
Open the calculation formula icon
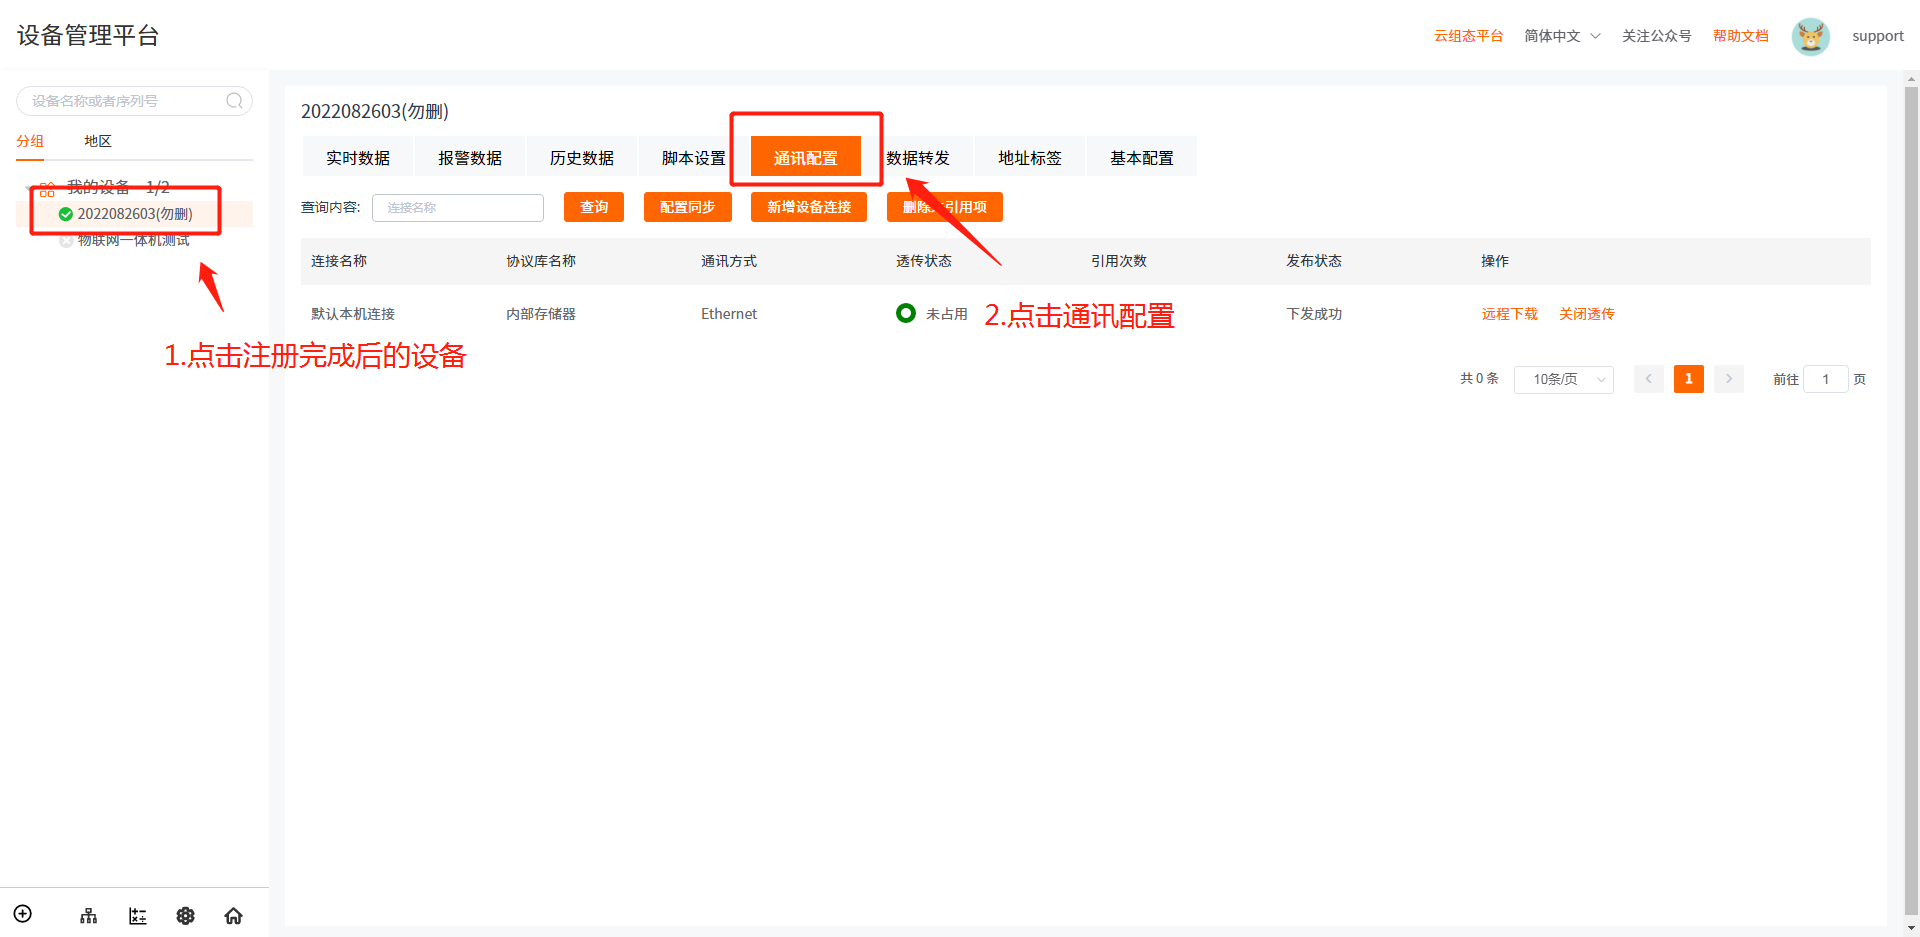(x=138, y=916)
